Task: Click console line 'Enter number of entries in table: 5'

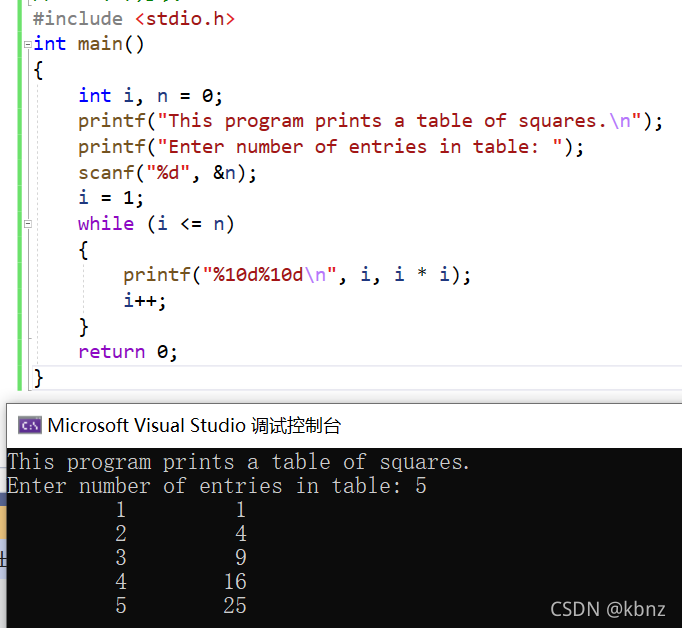Action: tap(217, 486)
